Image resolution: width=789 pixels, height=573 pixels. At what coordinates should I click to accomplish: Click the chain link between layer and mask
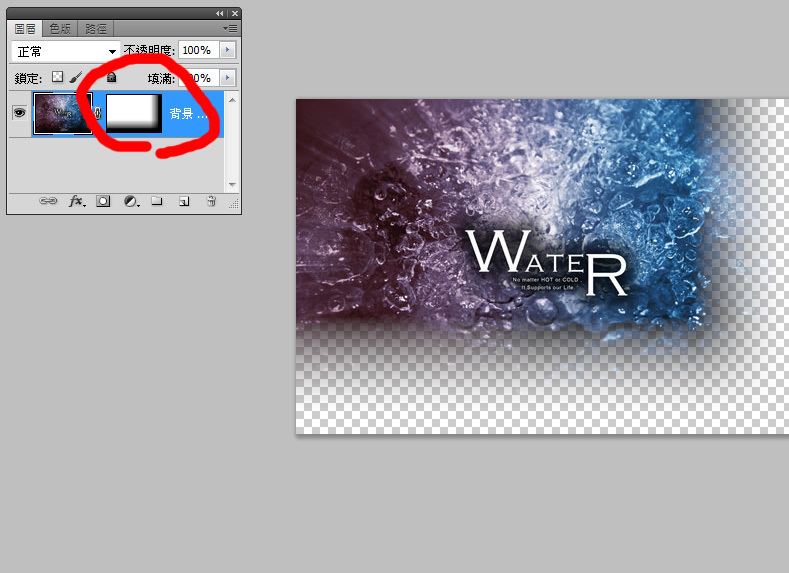98,113
